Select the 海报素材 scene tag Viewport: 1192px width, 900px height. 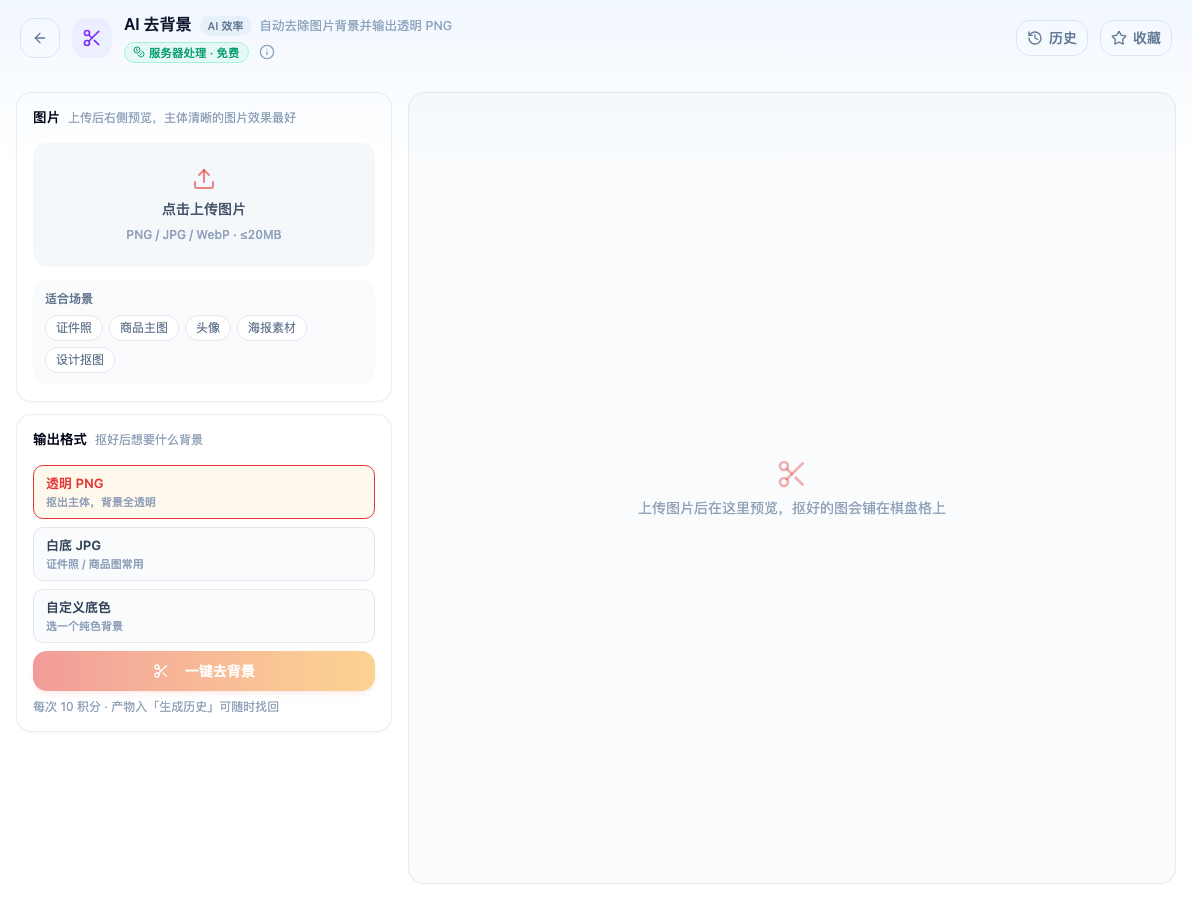(x=271, y=328)
